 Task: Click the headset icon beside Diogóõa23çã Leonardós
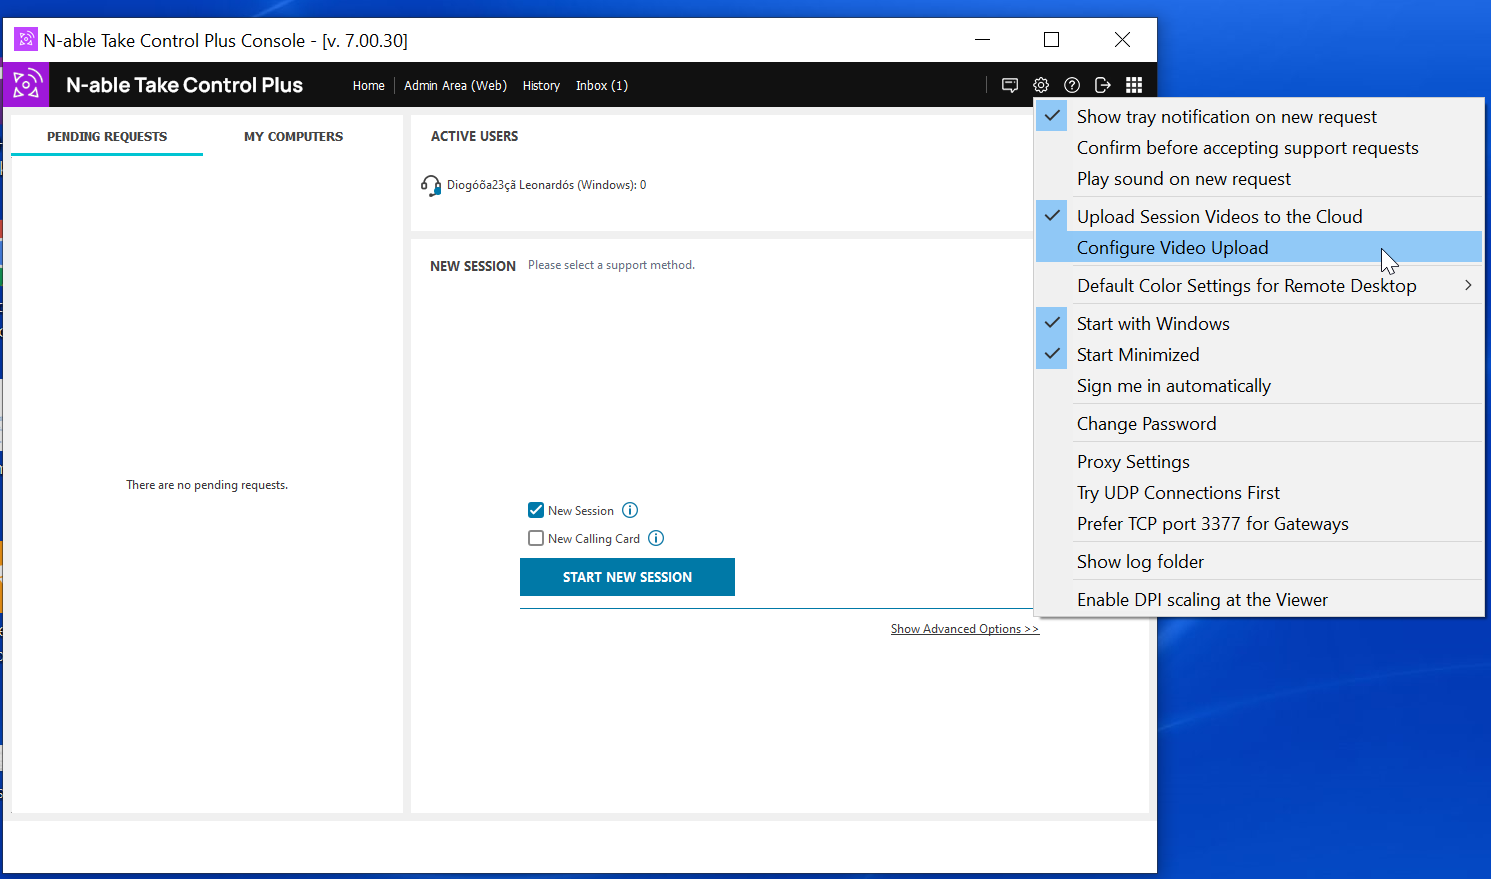(x=430, y=184)
